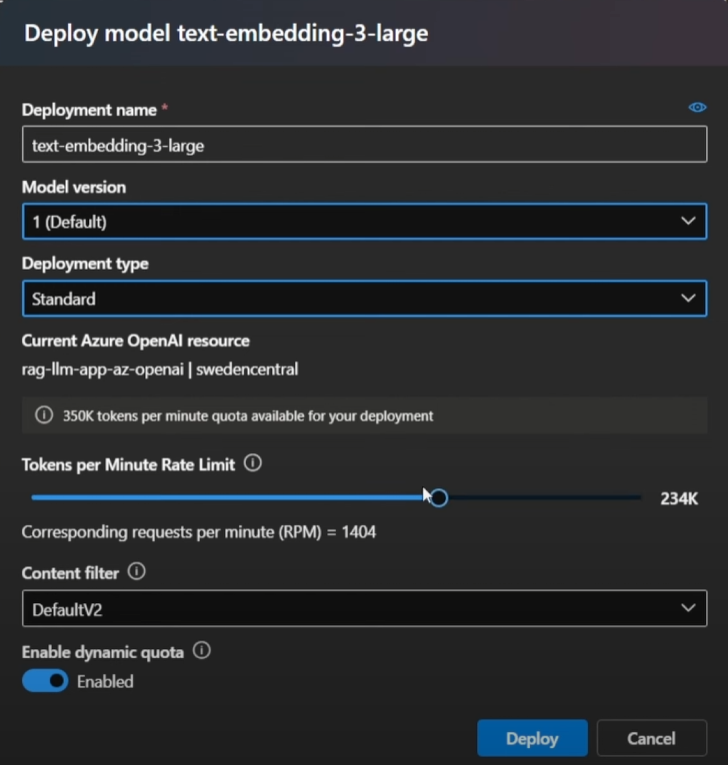Click into the Deployment name text field
This screenshot has width=728, height=765.
pyautogui.click(x=364, y=144)
